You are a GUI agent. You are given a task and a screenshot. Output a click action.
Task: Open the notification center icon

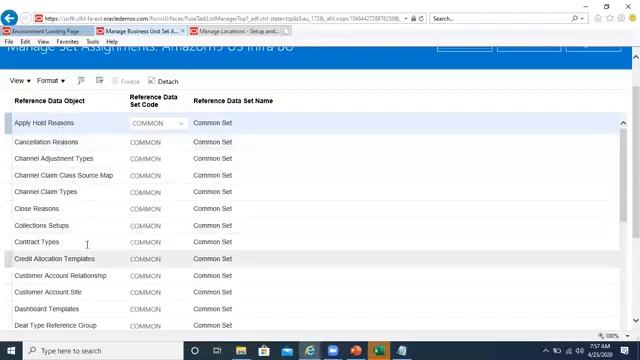point(624,351)
